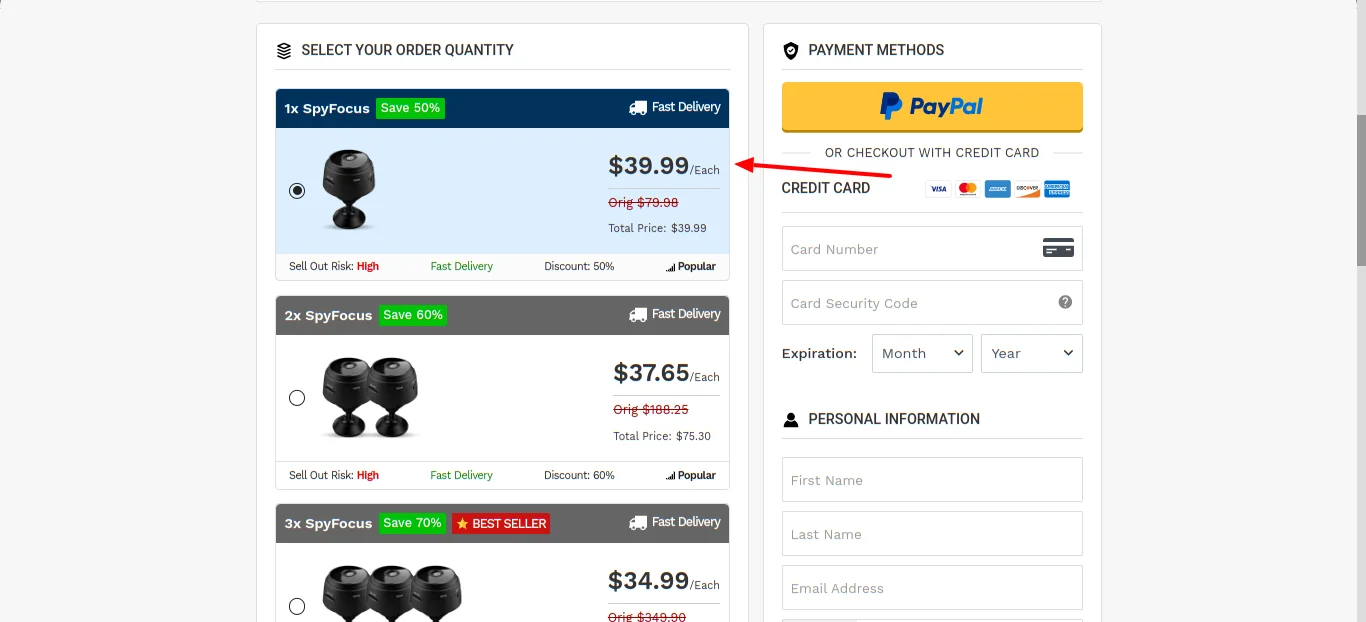Check out with the PayPal button
This screenshot has width=1366, height=622.
pyautogui.click(x=931, y=106)
